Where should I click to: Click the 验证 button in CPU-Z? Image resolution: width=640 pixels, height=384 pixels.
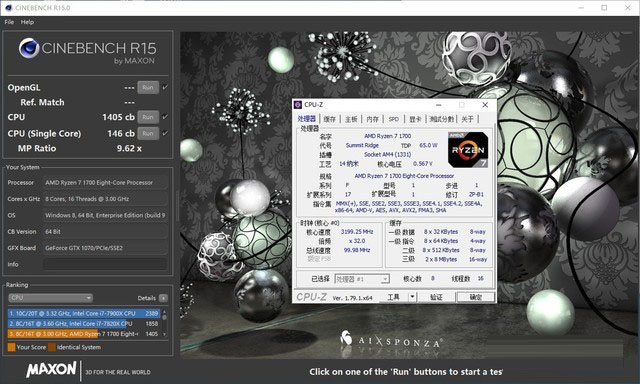[x=436, y=297]
